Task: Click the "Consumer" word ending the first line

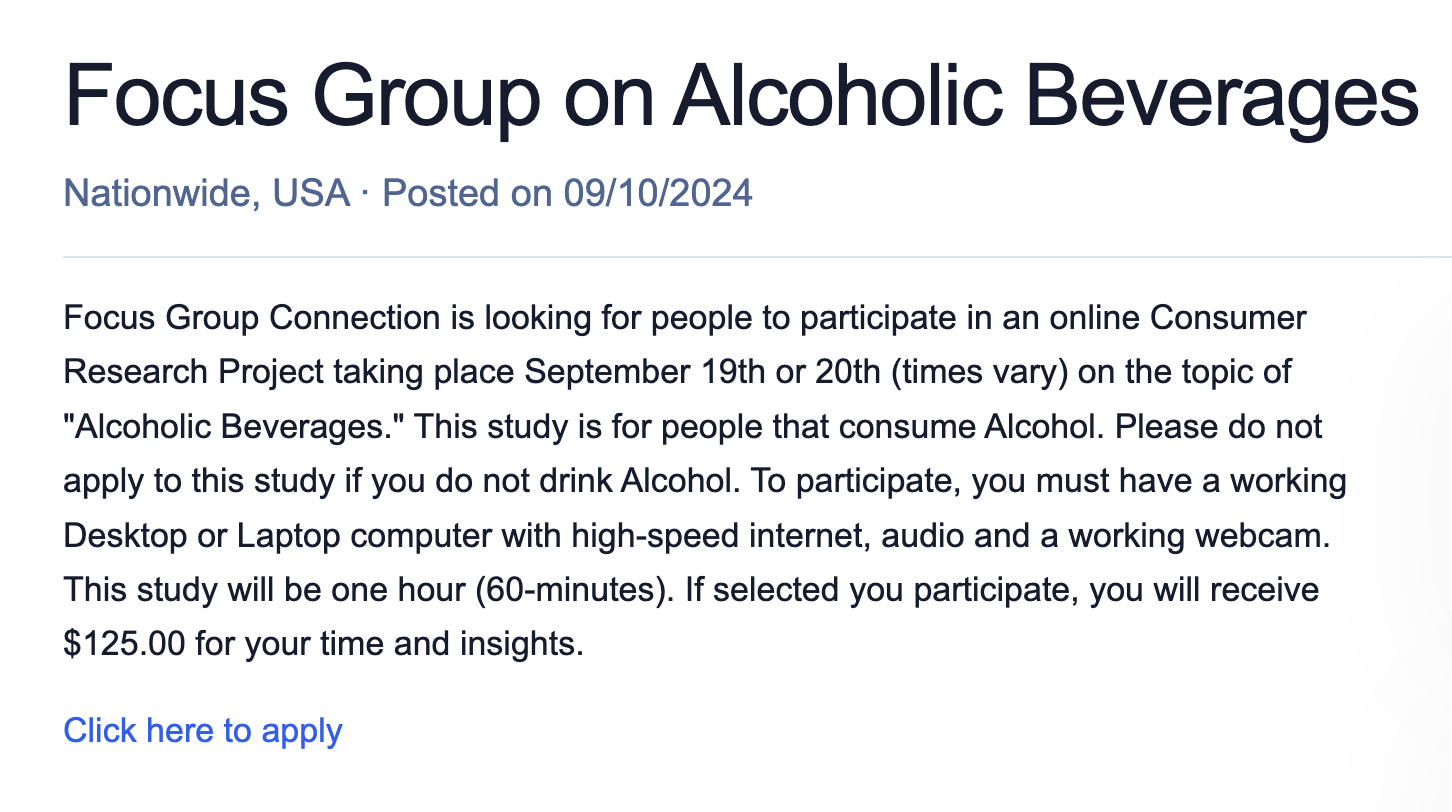Action: click(1229, 318)
